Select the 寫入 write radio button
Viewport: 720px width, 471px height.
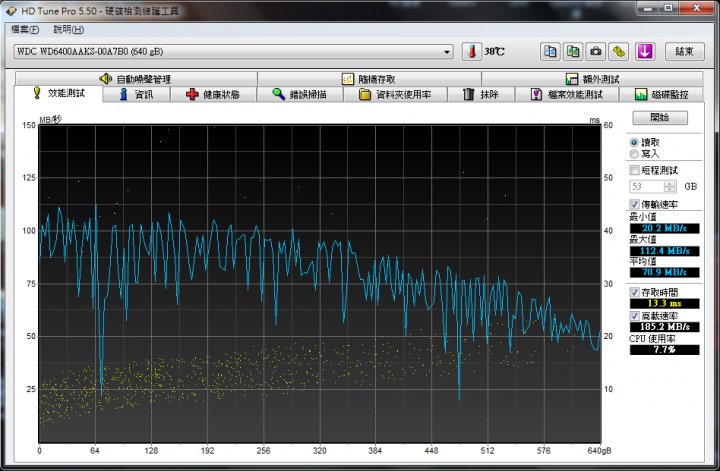click(634, 154)
